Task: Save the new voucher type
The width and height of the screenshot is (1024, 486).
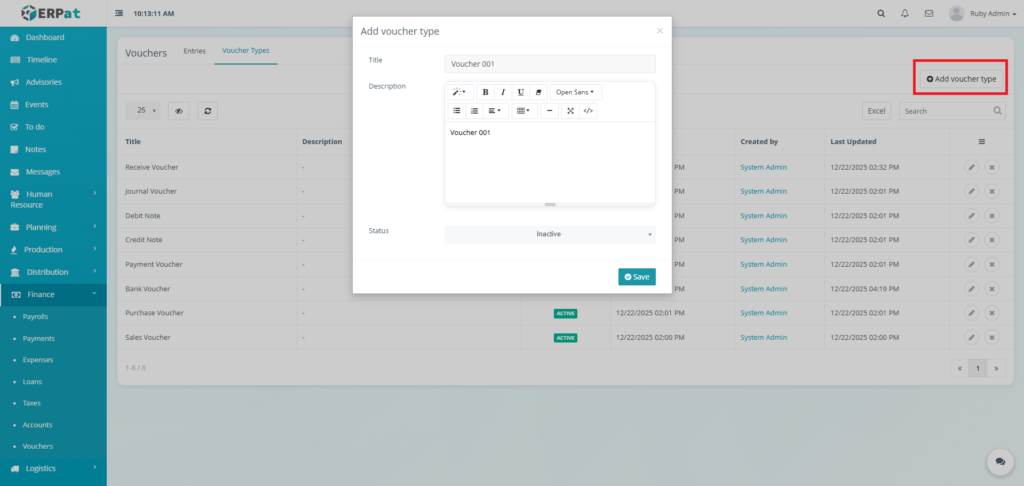Action: [637, 277]
